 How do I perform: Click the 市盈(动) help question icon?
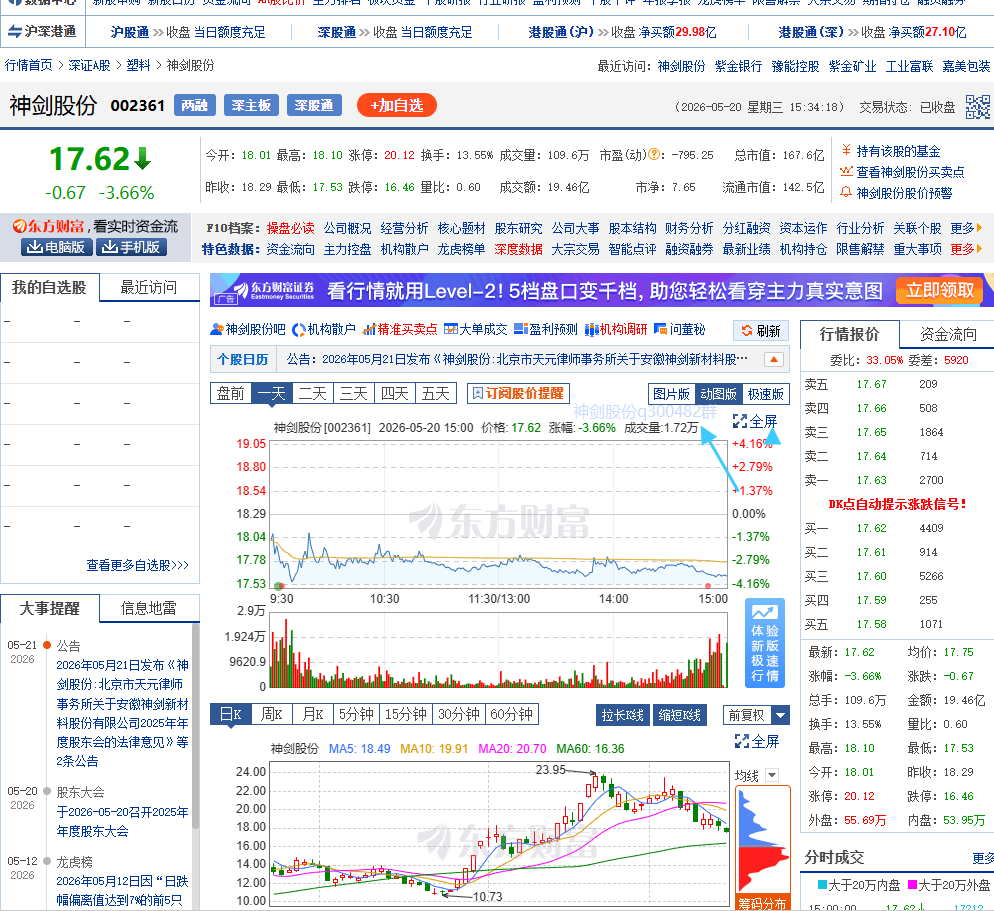coord(654,155)
